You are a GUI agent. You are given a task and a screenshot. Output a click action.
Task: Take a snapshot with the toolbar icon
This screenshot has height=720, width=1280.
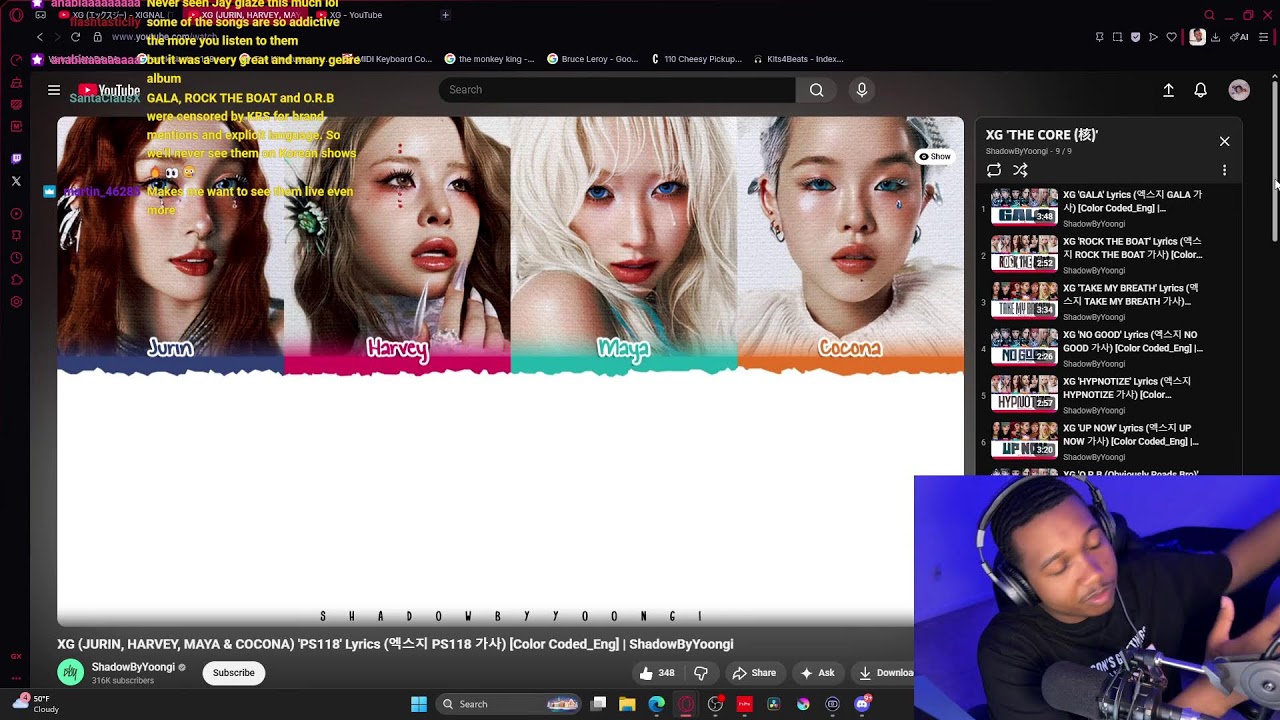pos(1117,37)
